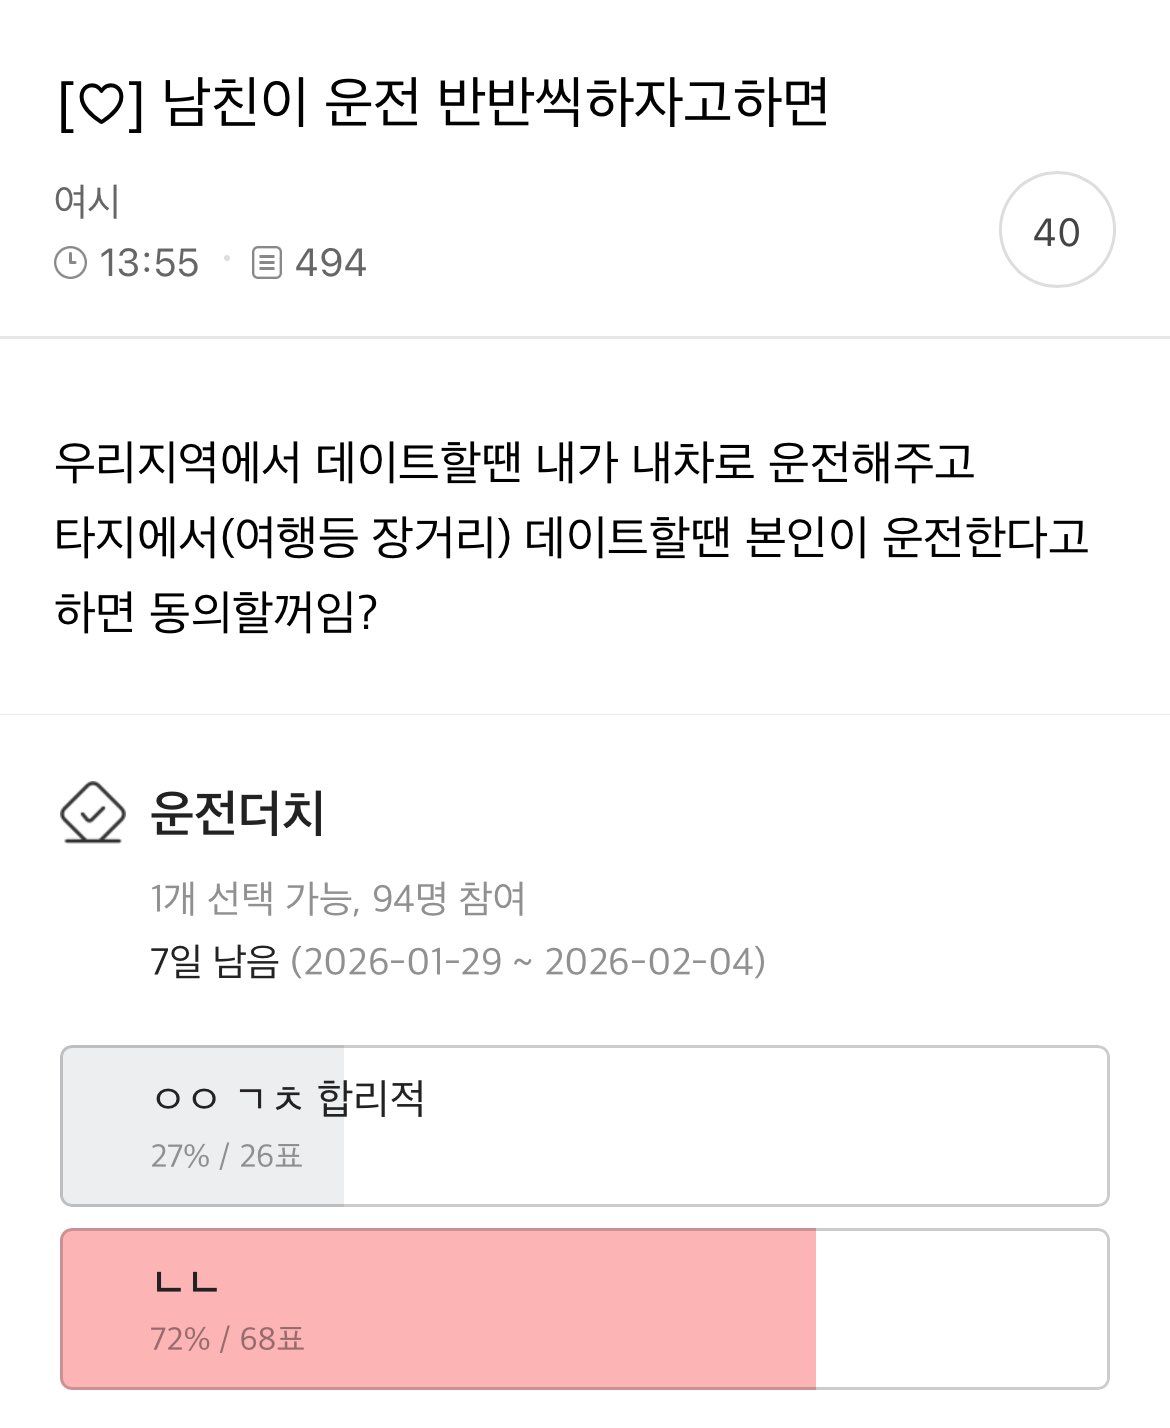Click the 72% / 68표 vote result

227,1338
